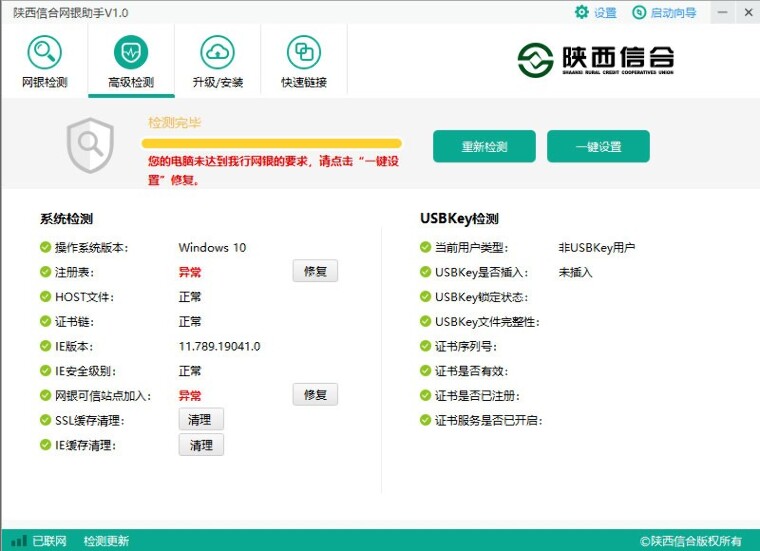The height and width of the screenshot is (551, 760).
Task: Click green check beside IE缓存清理
Action: (x=45, y=444)
